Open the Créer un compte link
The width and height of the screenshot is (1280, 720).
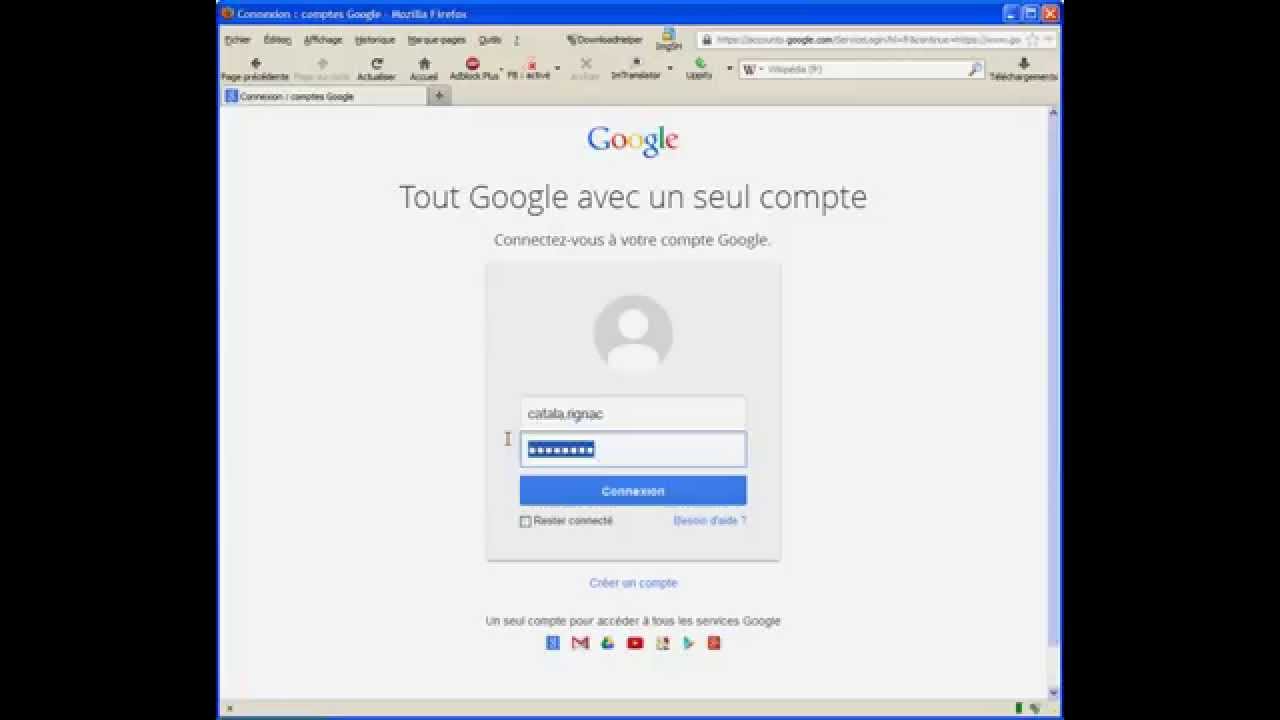[632, 582]
